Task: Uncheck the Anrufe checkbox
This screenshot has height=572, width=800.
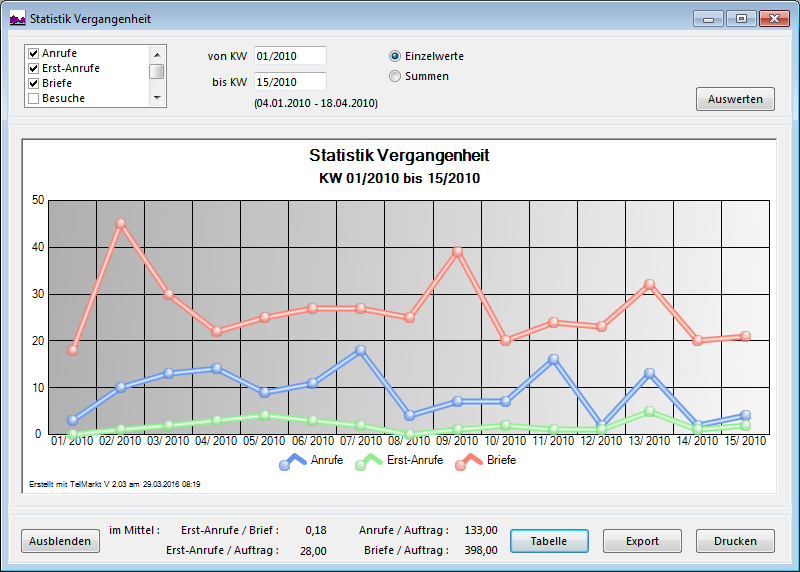Action: pos(34,53)
